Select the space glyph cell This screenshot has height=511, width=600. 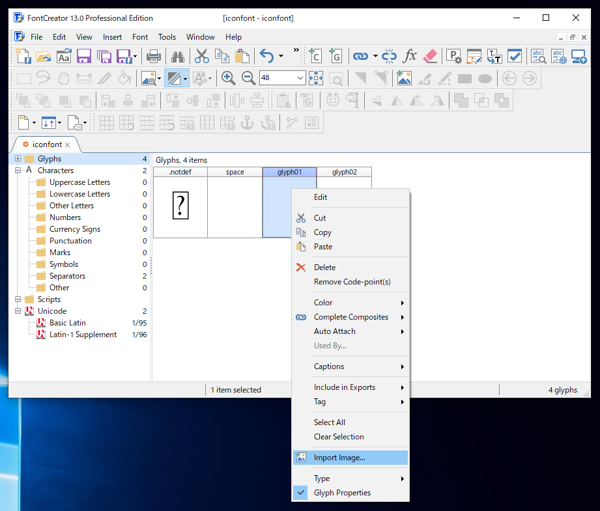point(235,202)
